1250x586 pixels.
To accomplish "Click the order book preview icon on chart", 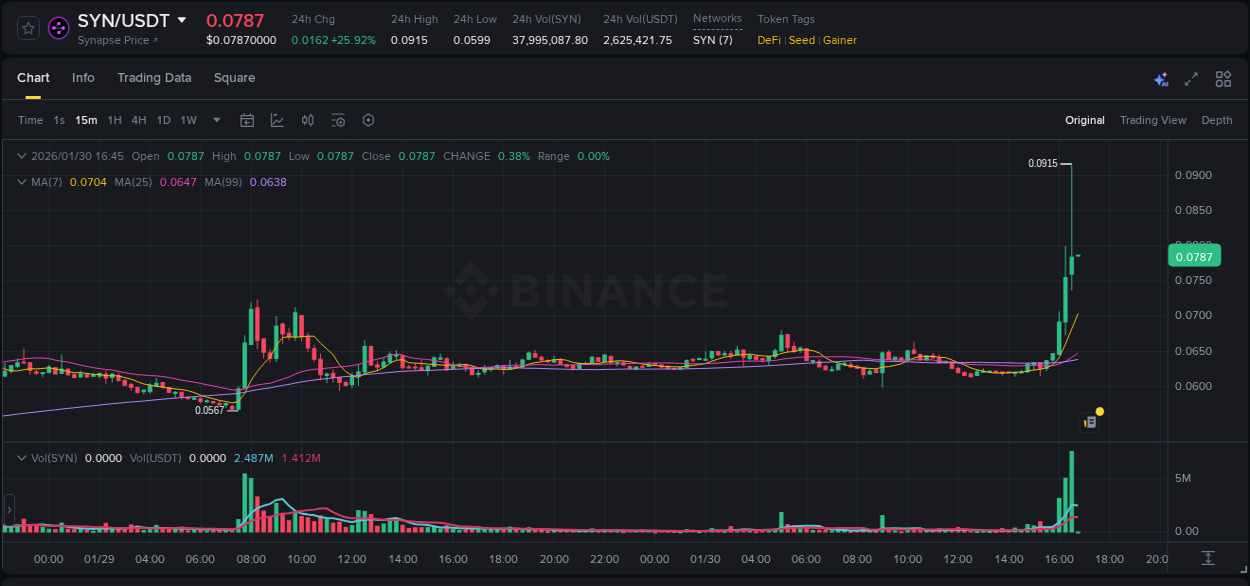I will click(1089, 423).
